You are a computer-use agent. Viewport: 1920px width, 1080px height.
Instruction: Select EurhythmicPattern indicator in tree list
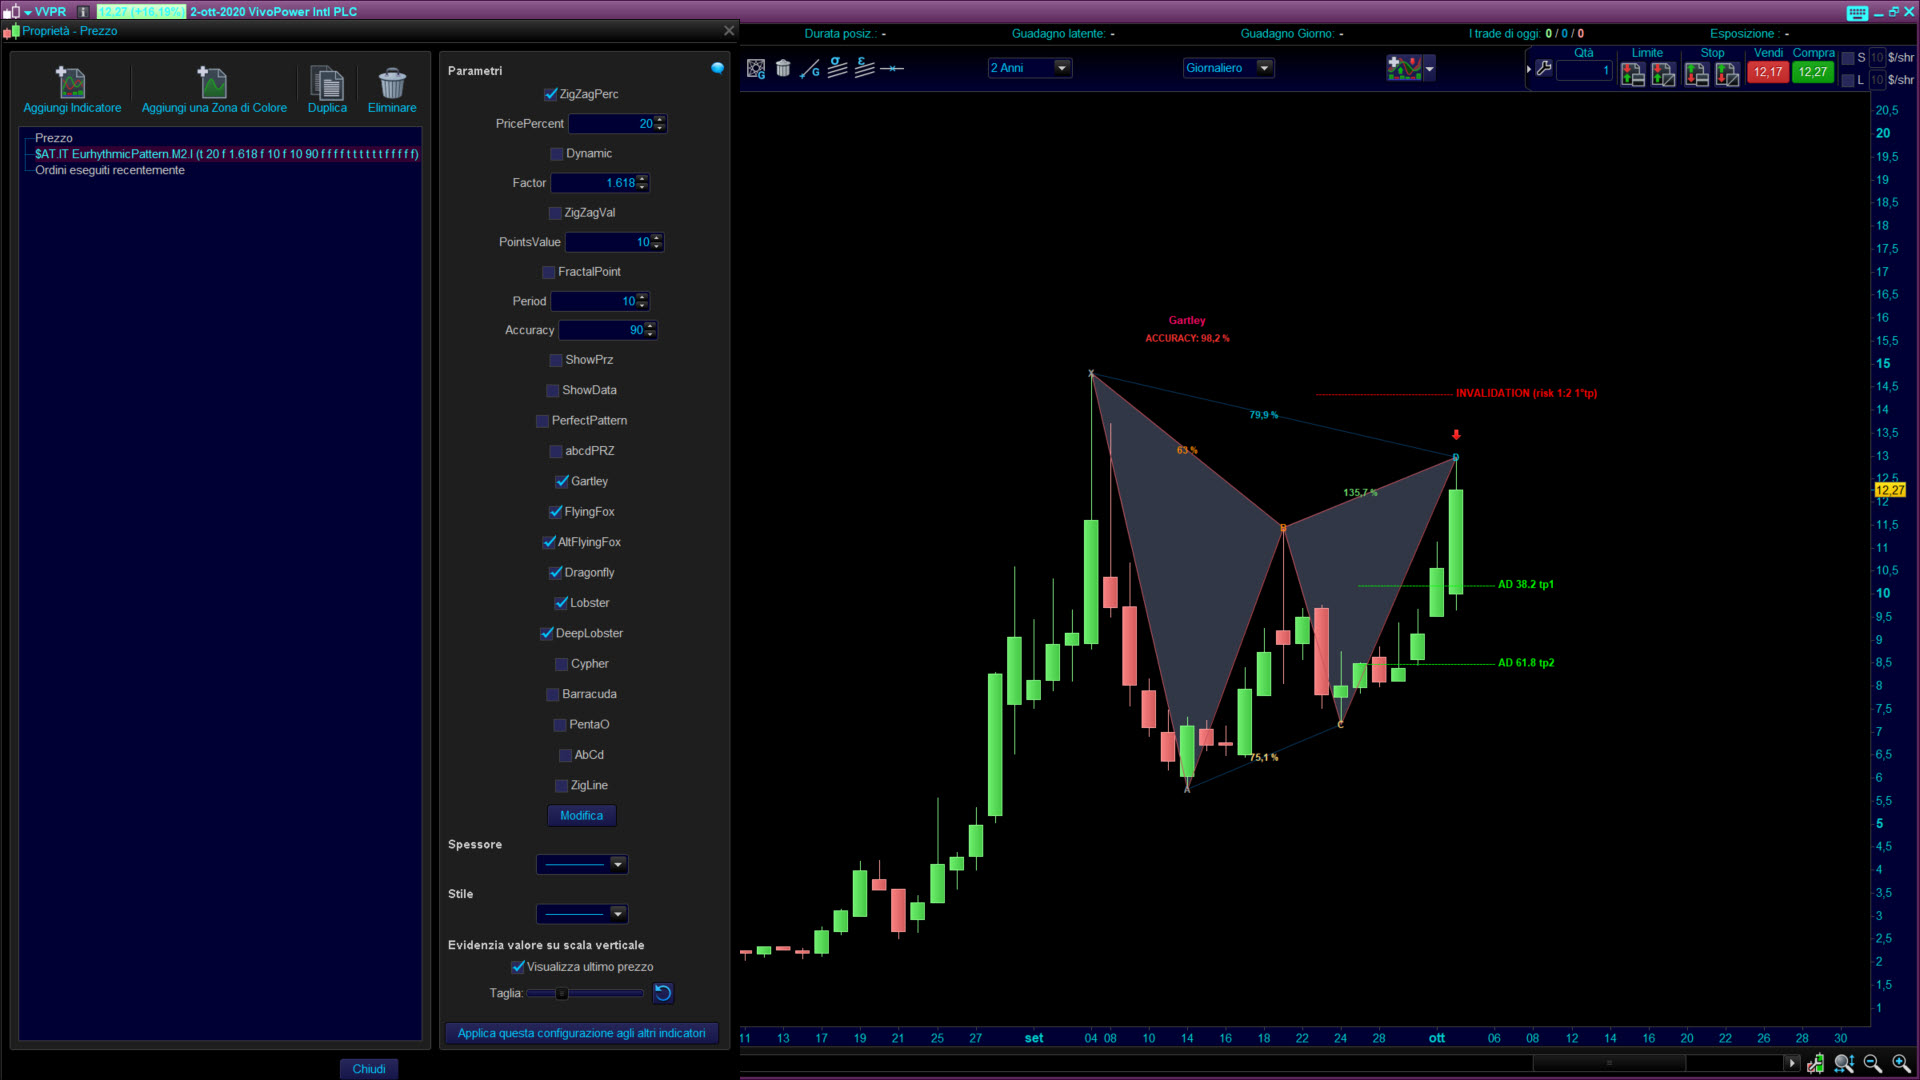[x=226, y=154]
